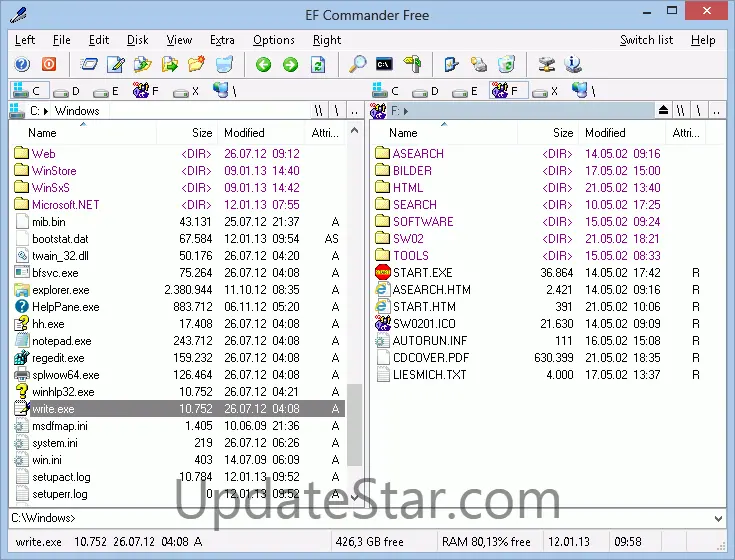Click the View file toolbar icon
735x560 pixels.
pos(89,64)
